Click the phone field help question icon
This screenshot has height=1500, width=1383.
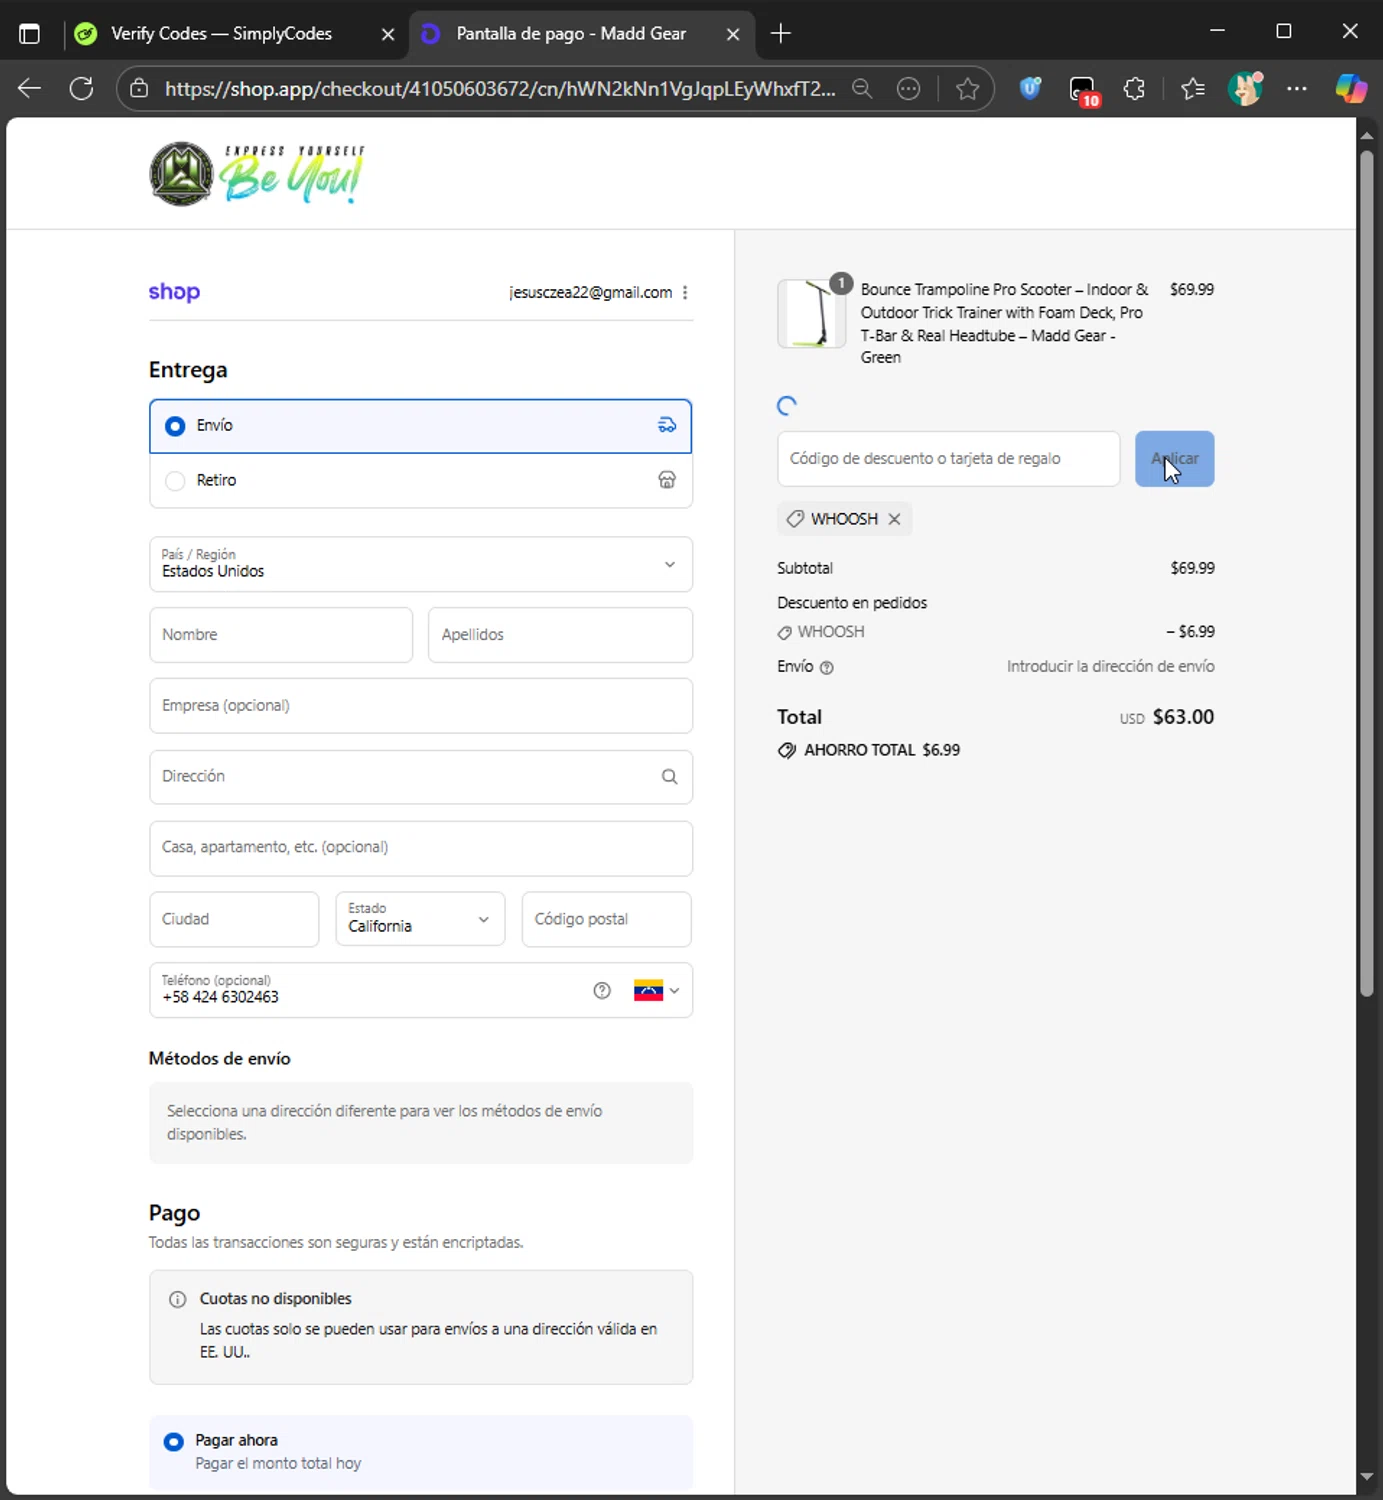602,990
